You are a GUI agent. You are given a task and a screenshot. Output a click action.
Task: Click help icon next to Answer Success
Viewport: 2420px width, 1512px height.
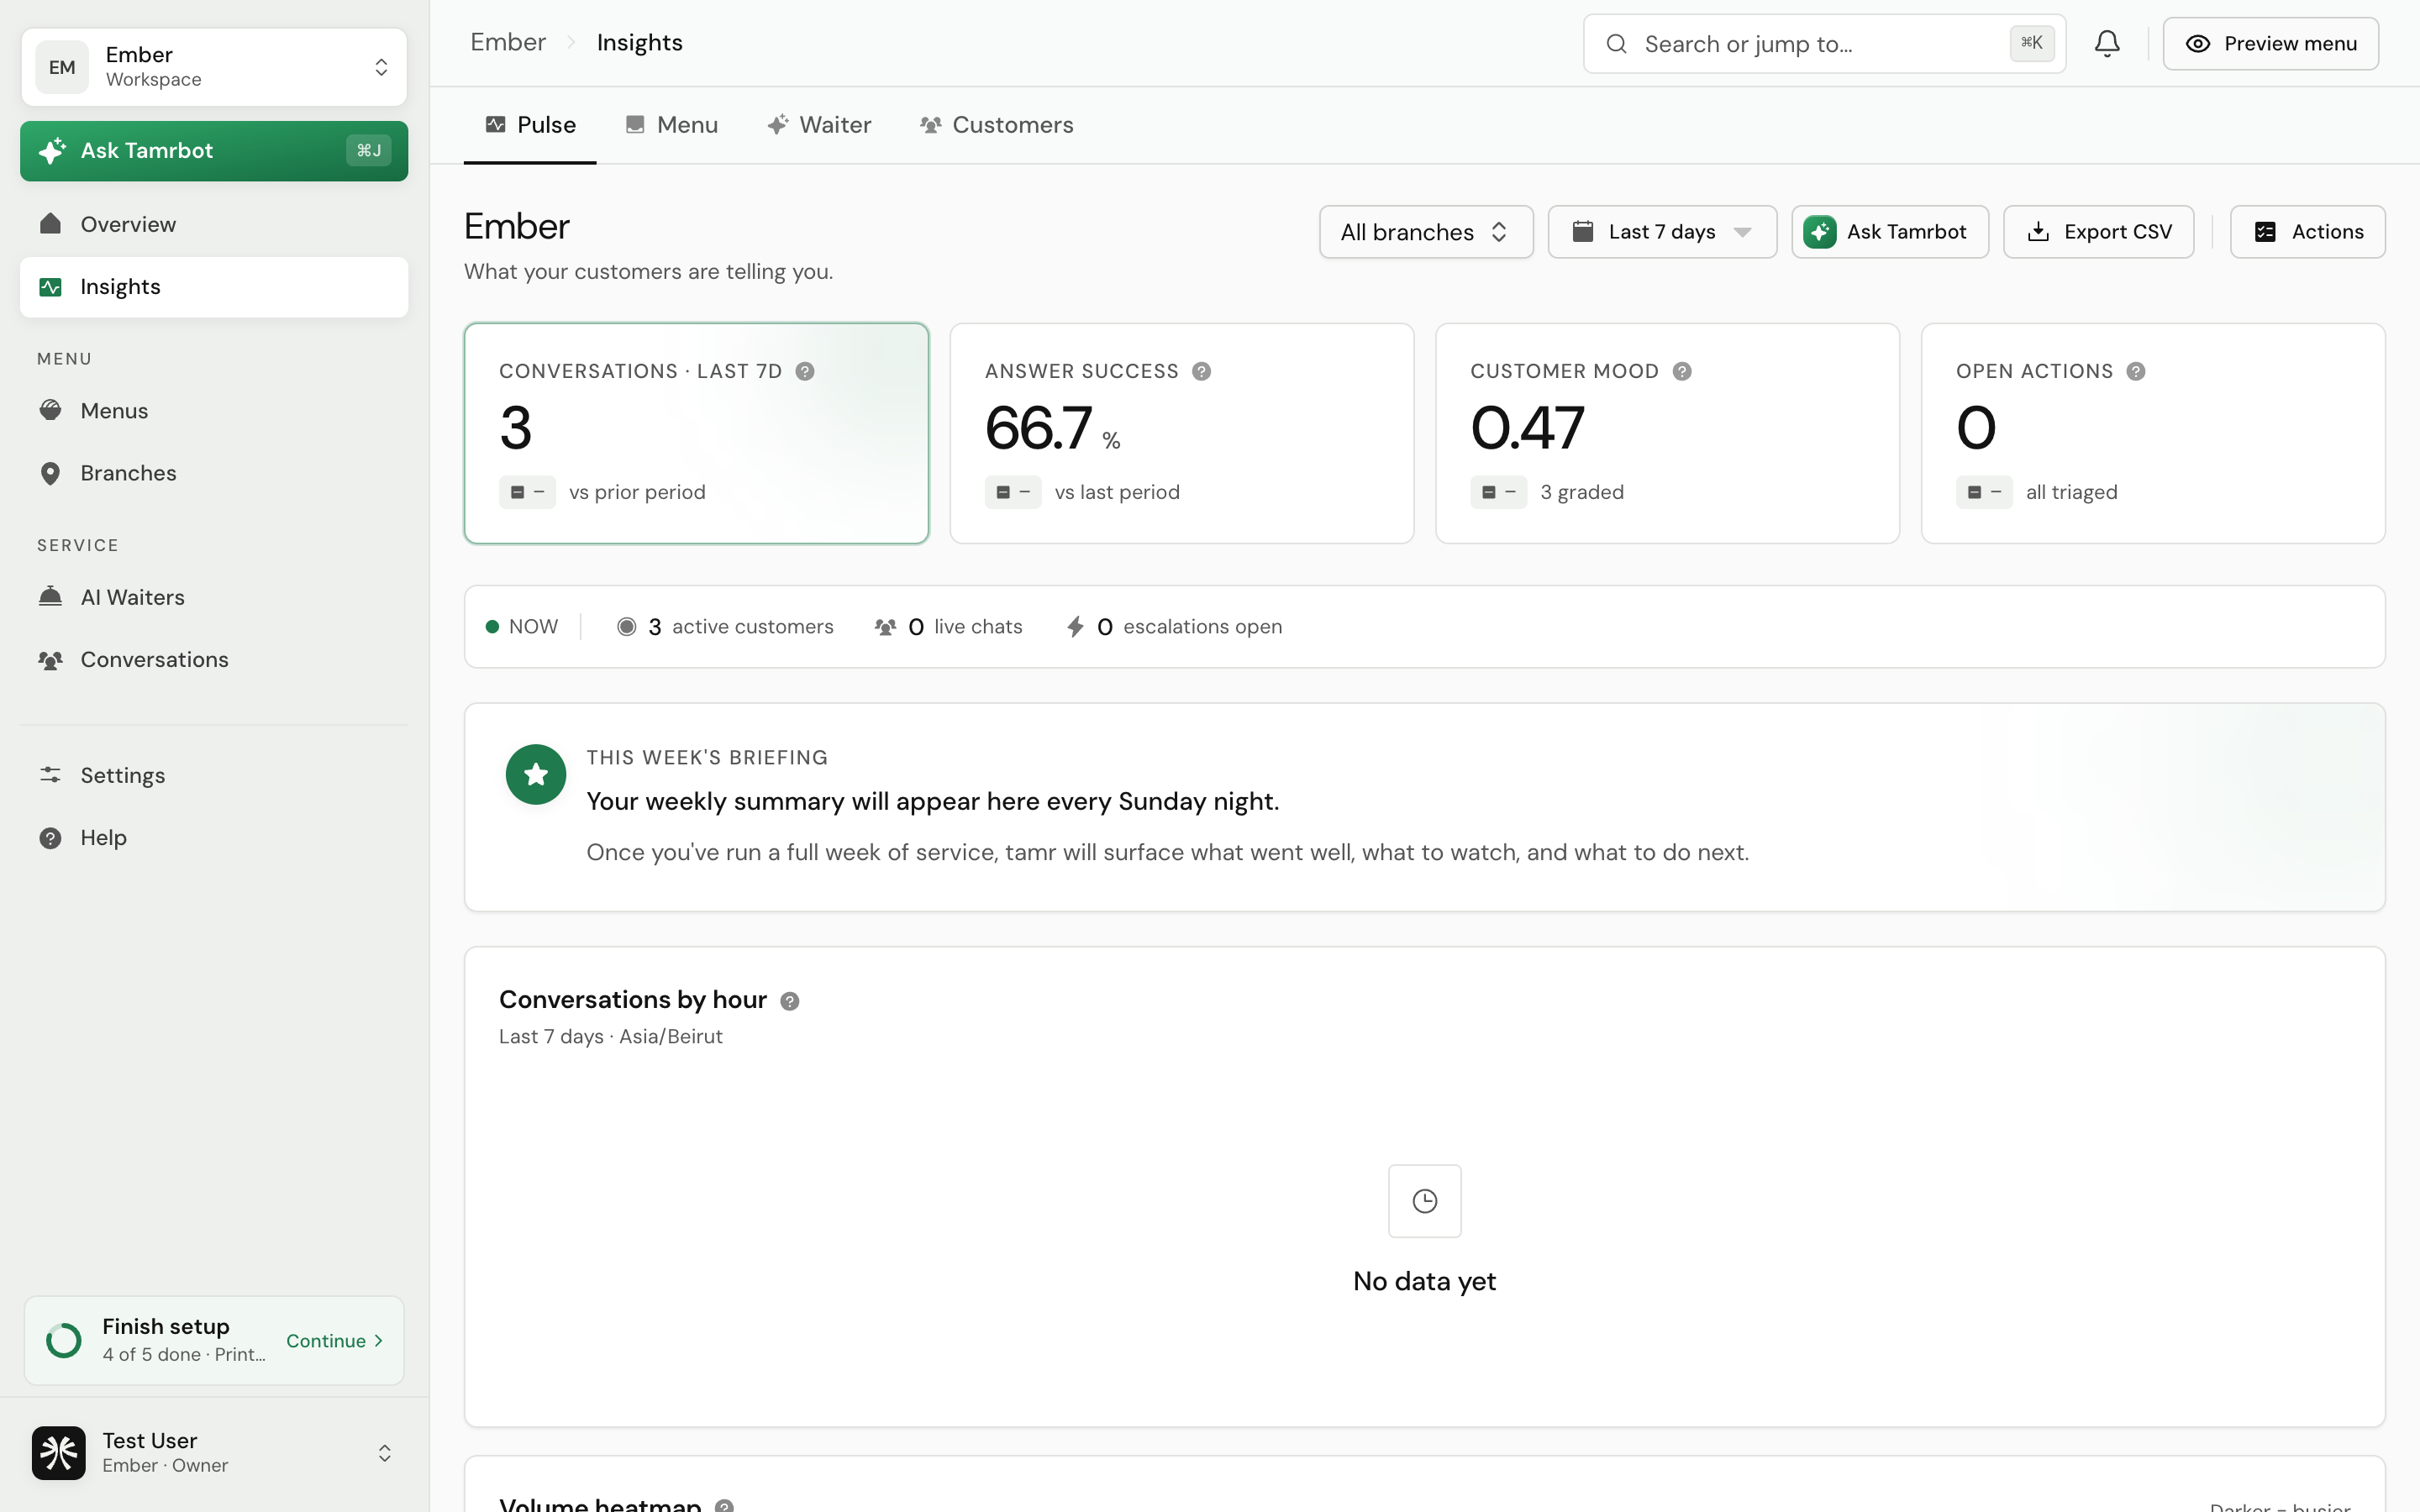(1202, 371)
